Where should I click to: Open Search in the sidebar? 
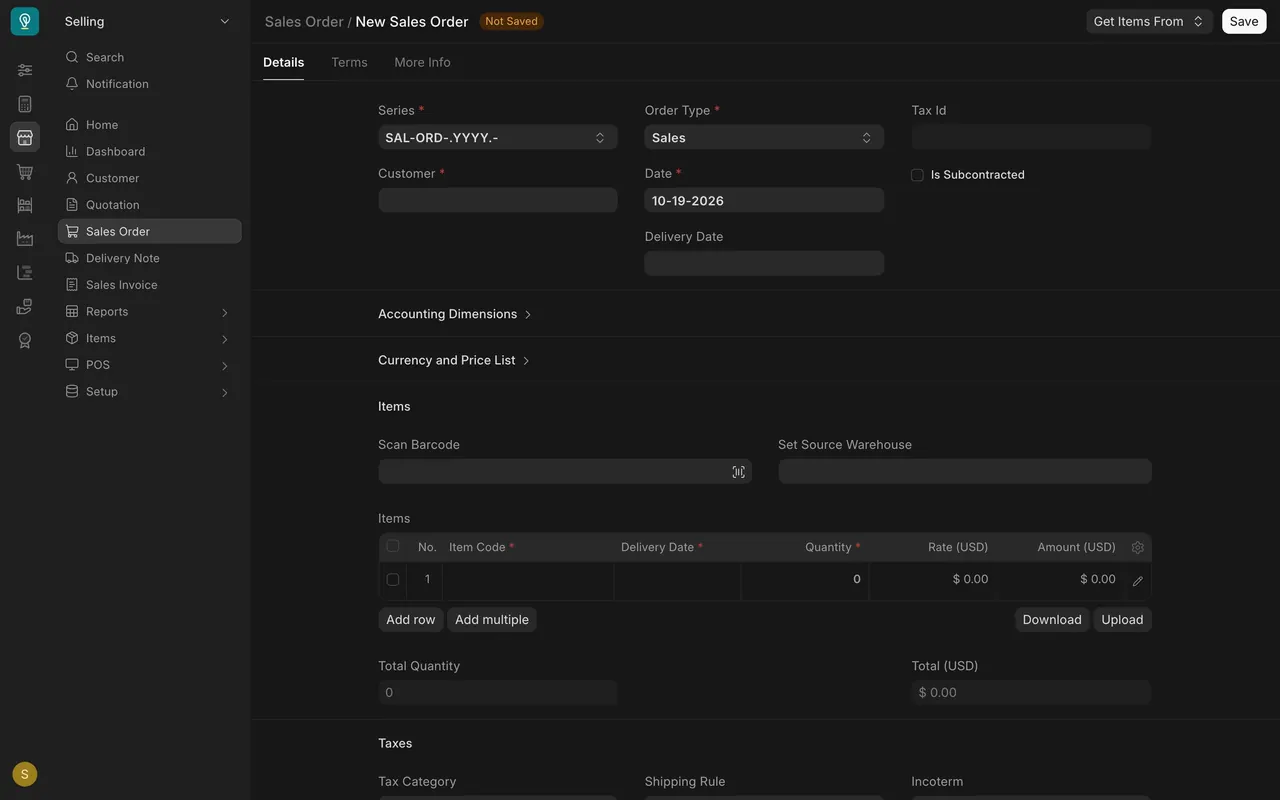click(150, 57)
